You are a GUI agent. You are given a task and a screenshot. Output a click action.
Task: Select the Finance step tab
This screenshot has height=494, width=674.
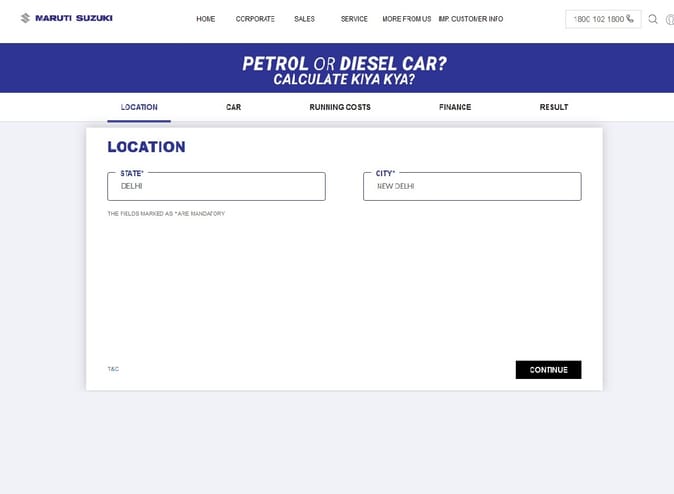point(455,107)
